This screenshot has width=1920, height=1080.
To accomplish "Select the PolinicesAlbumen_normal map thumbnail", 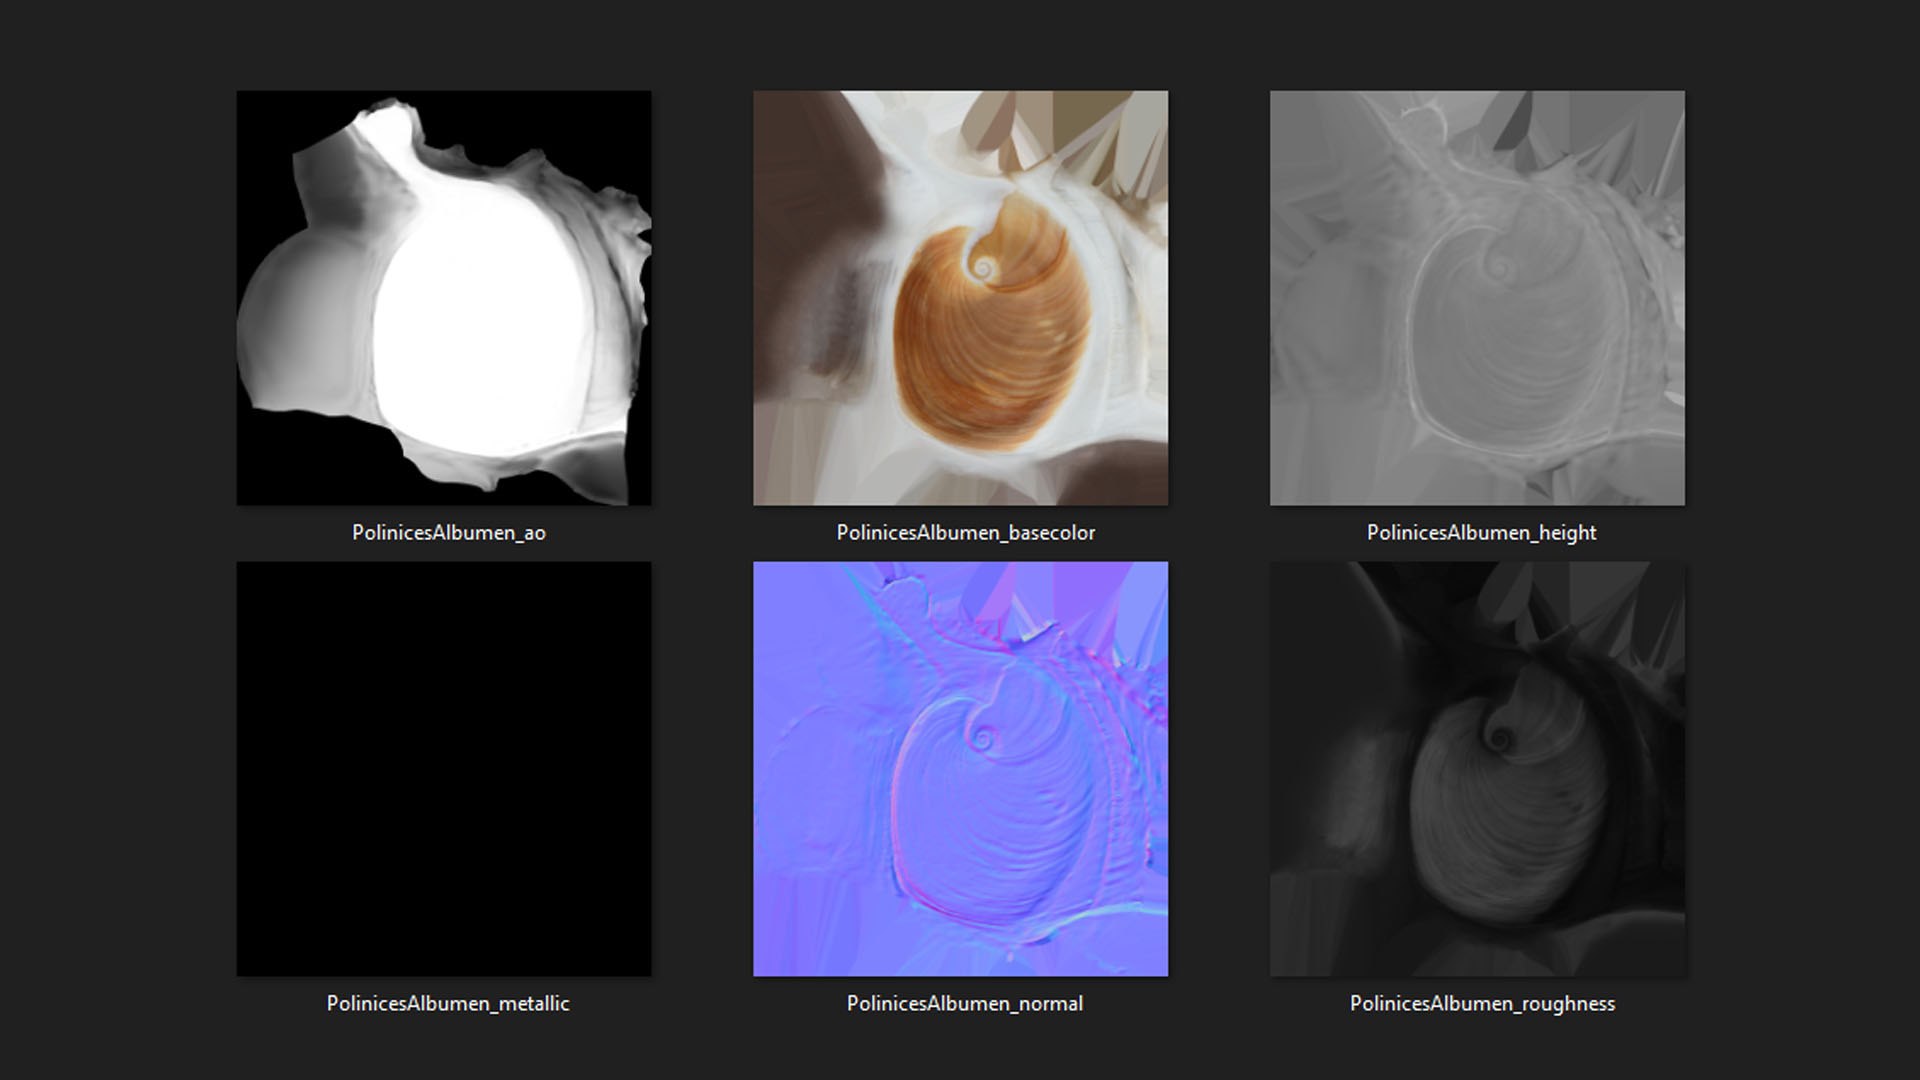I will (x=960, y=769).
